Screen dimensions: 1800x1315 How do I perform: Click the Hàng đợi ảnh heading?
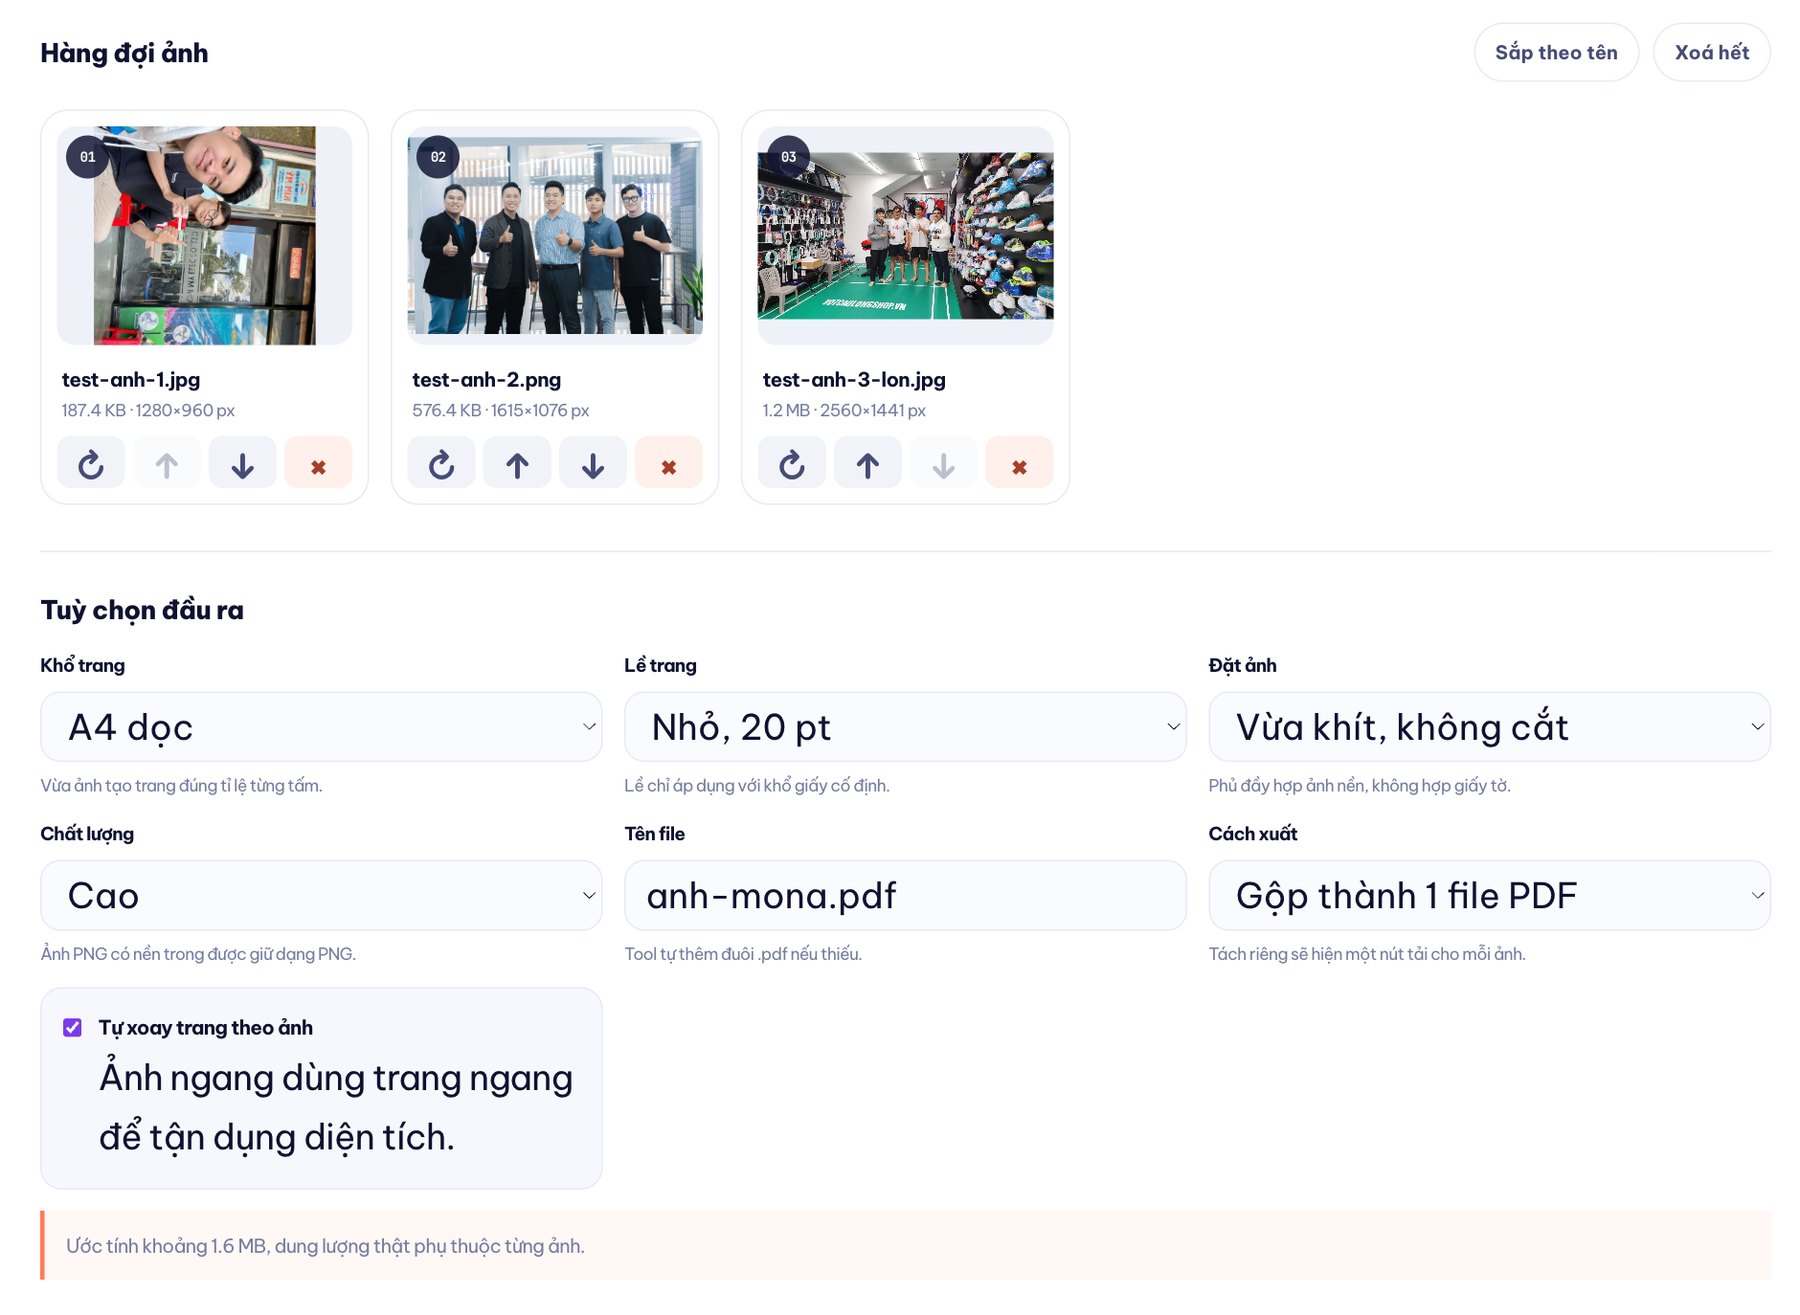point(124,53)
